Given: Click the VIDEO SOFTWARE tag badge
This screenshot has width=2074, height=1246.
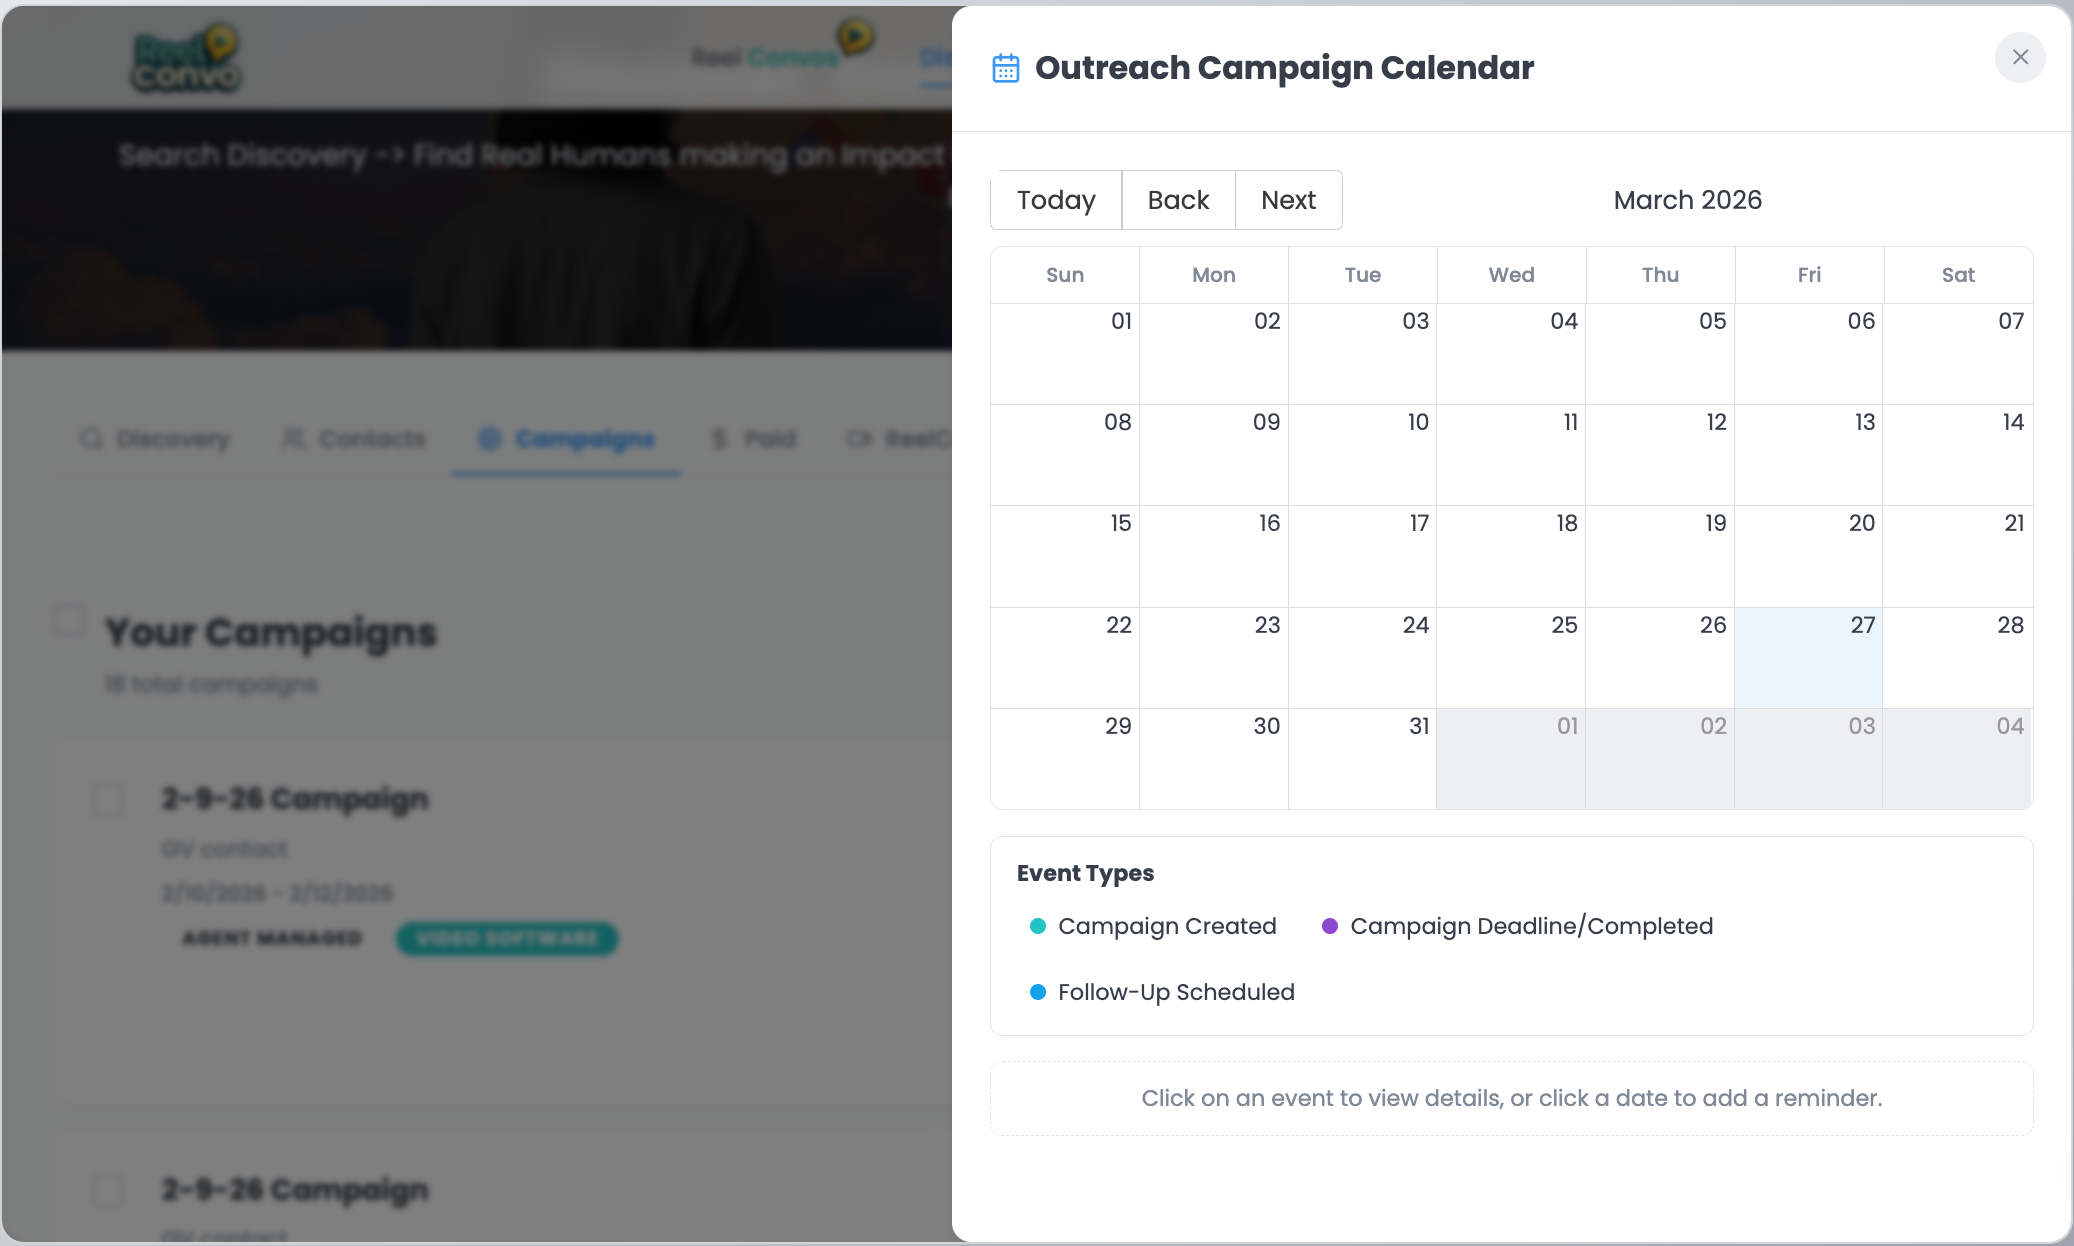Looking at the screenshot, I should [x=507, y=938].
